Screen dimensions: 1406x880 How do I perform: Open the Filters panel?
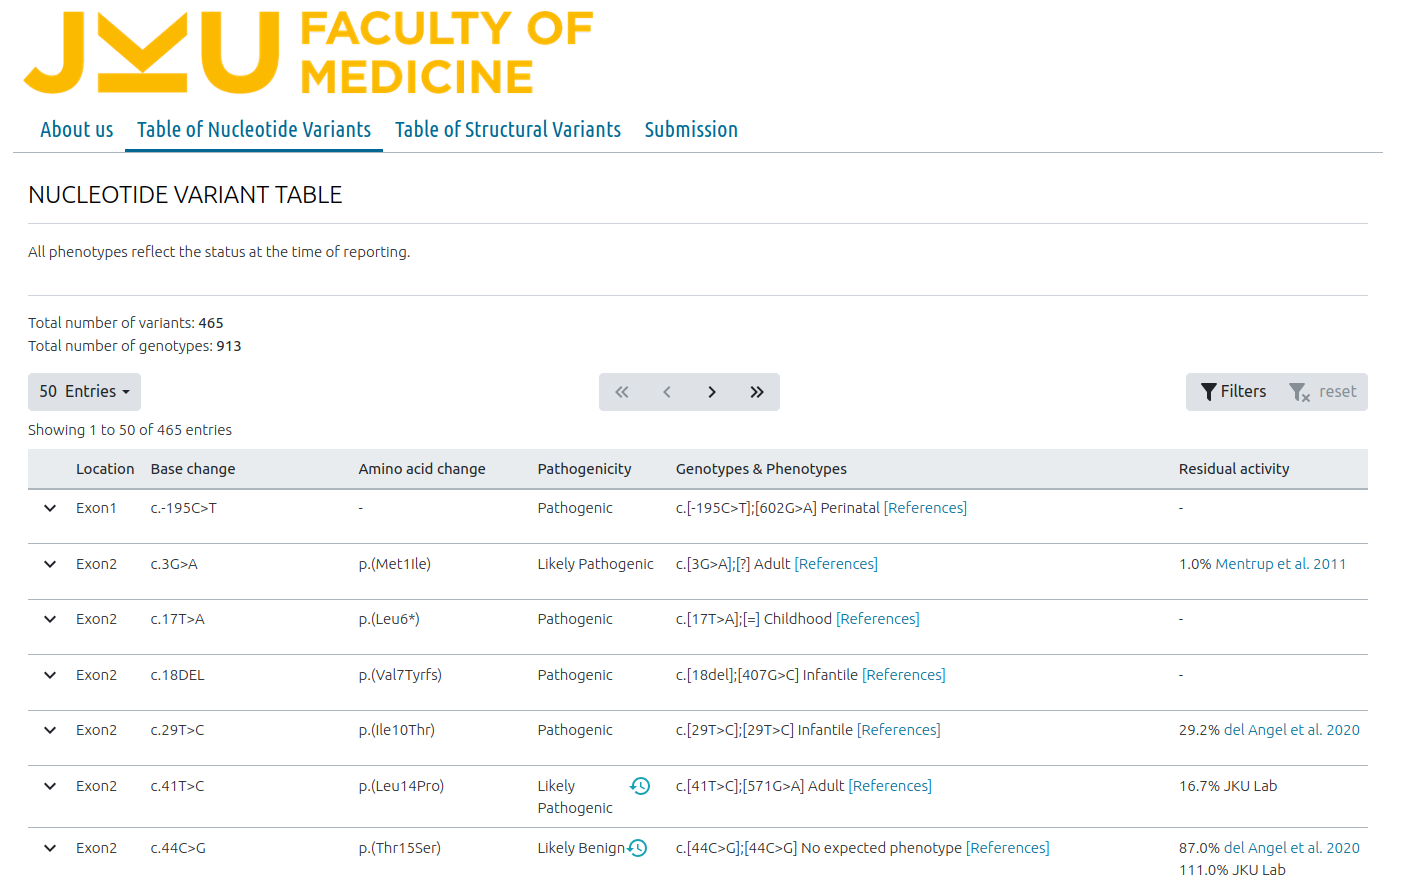pyautogui.click(x=1233, y=392)
